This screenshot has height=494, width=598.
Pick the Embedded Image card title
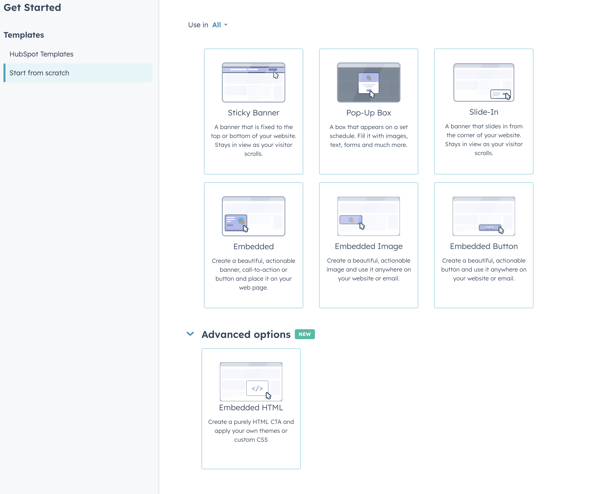tap(368, 246)
